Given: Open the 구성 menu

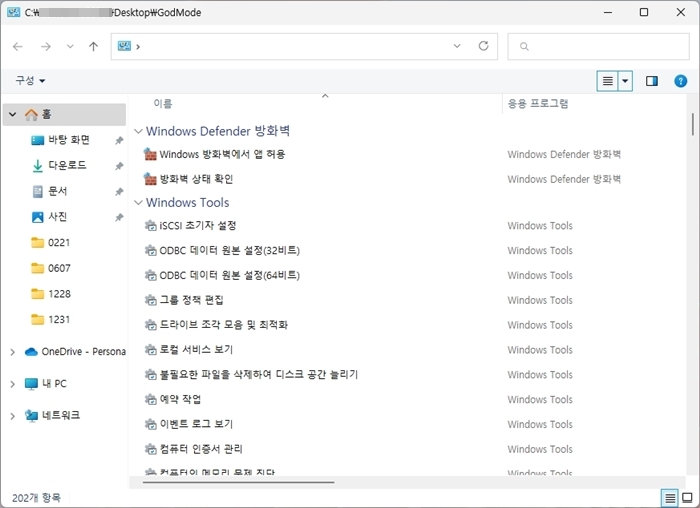Looking at the screenshot, I should [x=30, y=80].
